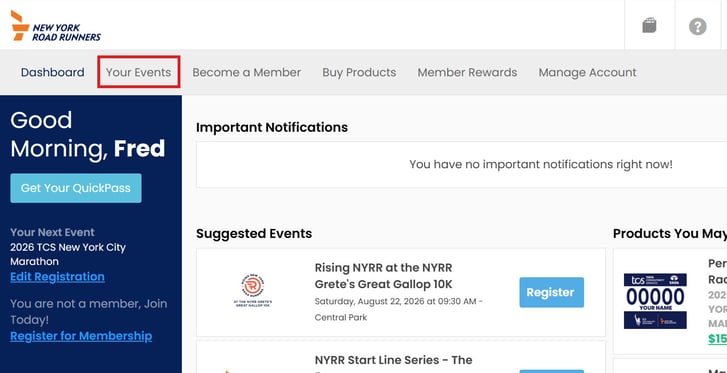View the Member Rewards tab

click(467, 72)
